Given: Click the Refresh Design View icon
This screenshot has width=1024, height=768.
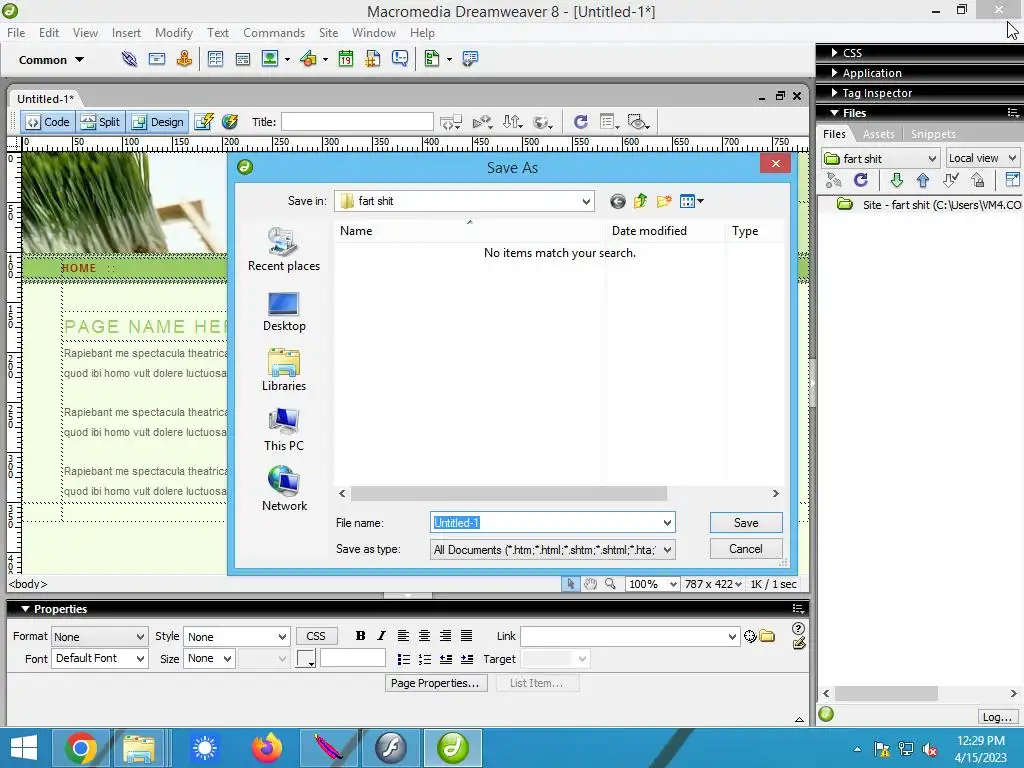Looking at the screenshot, I should 580,121.
